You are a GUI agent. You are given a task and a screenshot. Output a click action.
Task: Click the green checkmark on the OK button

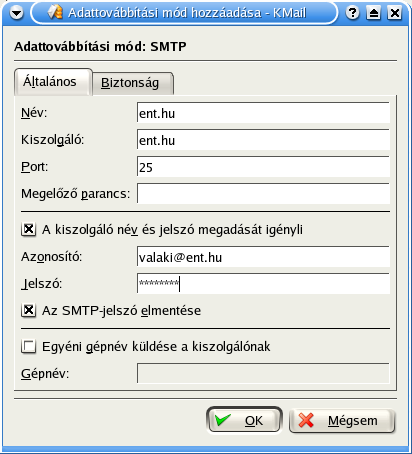pos(223,420)
